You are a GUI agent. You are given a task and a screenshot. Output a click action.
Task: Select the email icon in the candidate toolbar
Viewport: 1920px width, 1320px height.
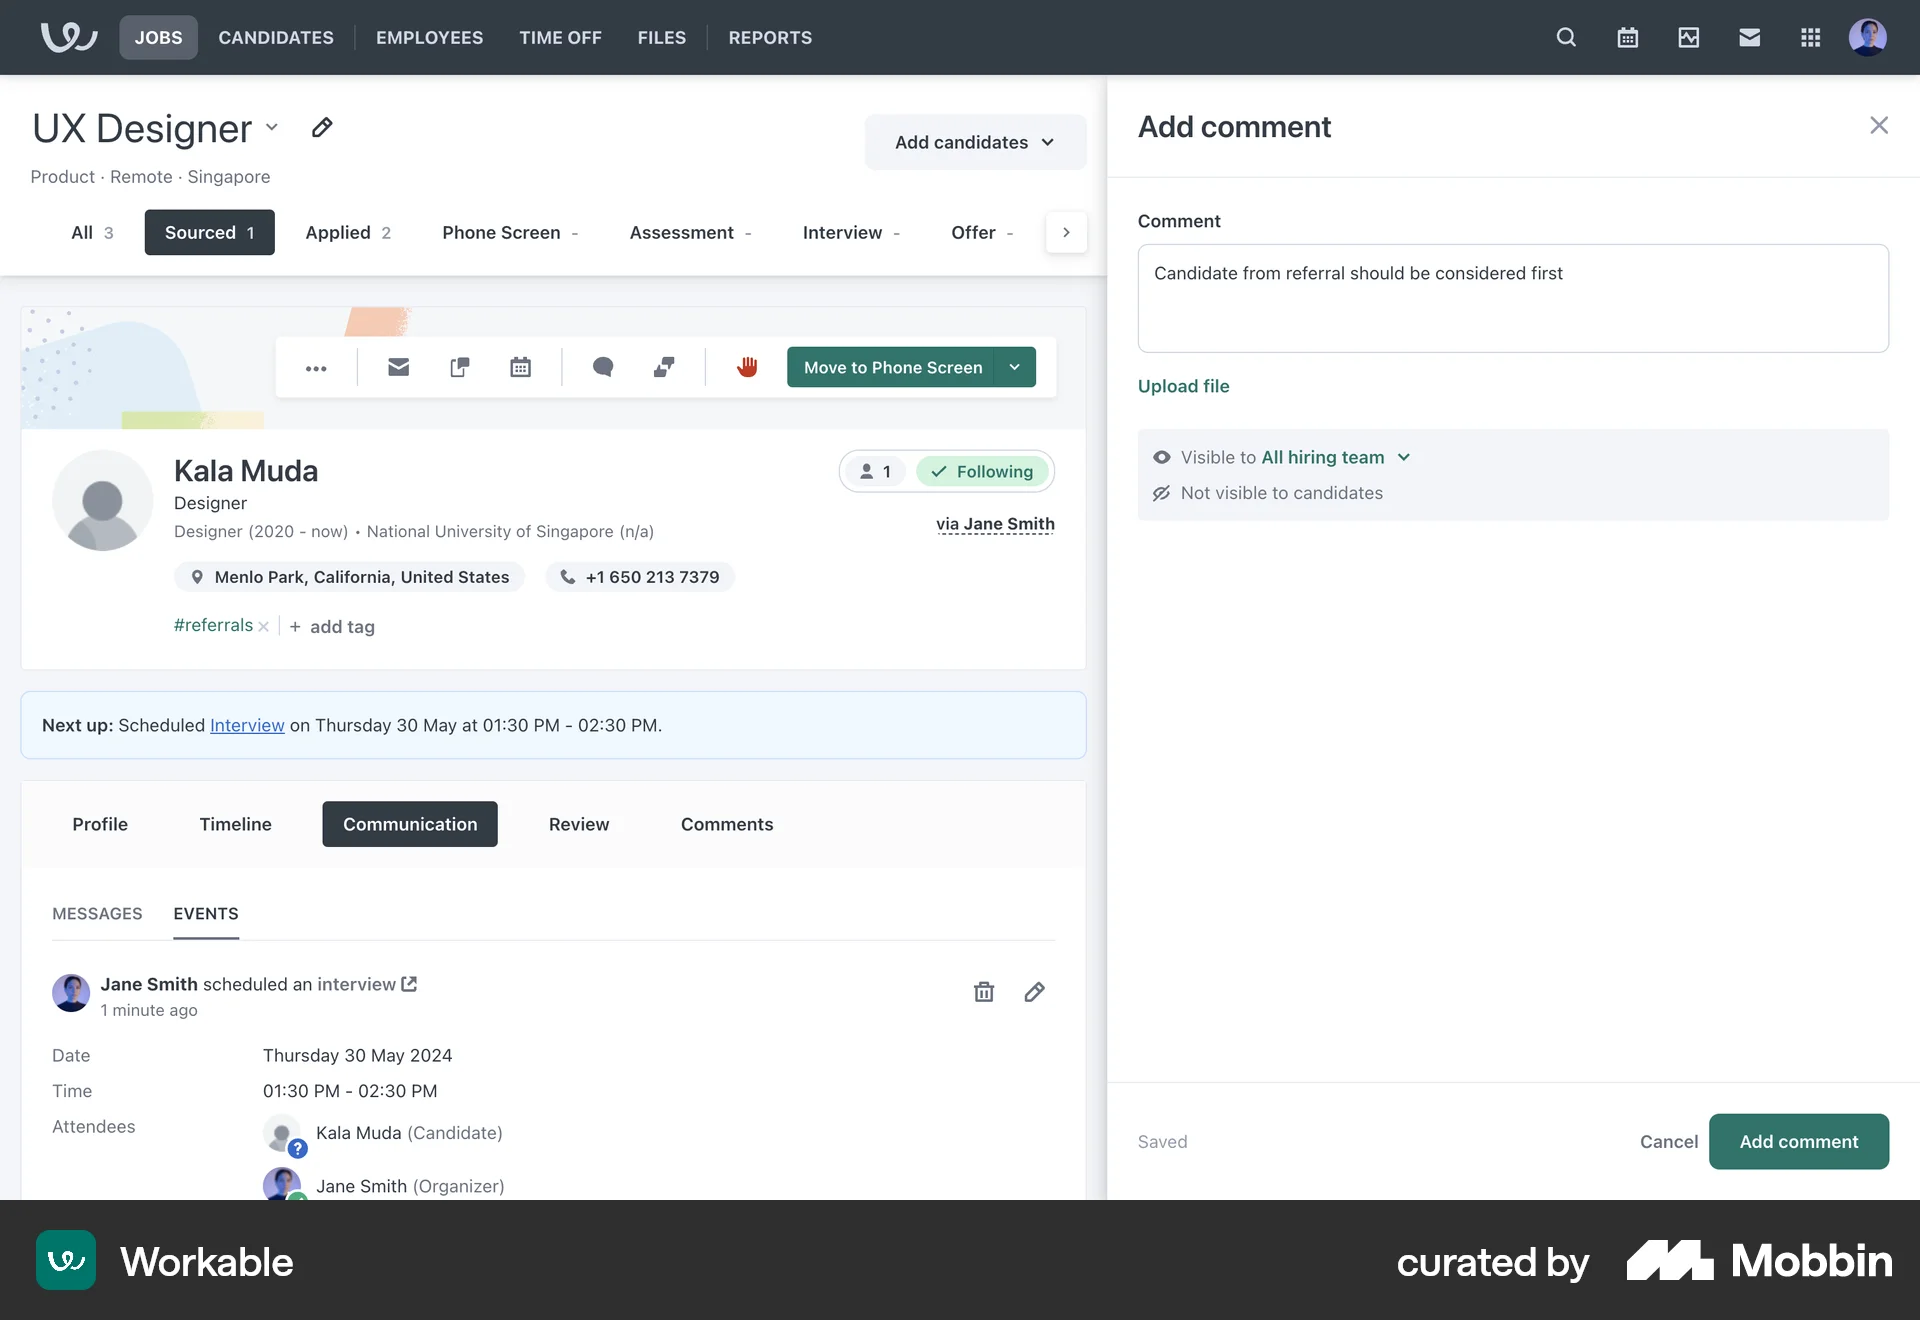tap(398, 367)
